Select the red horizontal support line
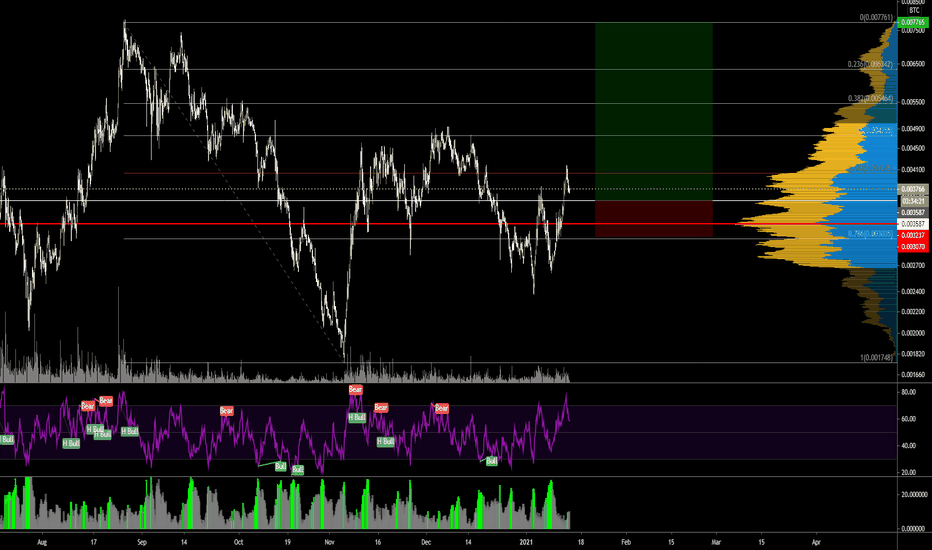This screenshot has height=550, width=932. (449, 224)
